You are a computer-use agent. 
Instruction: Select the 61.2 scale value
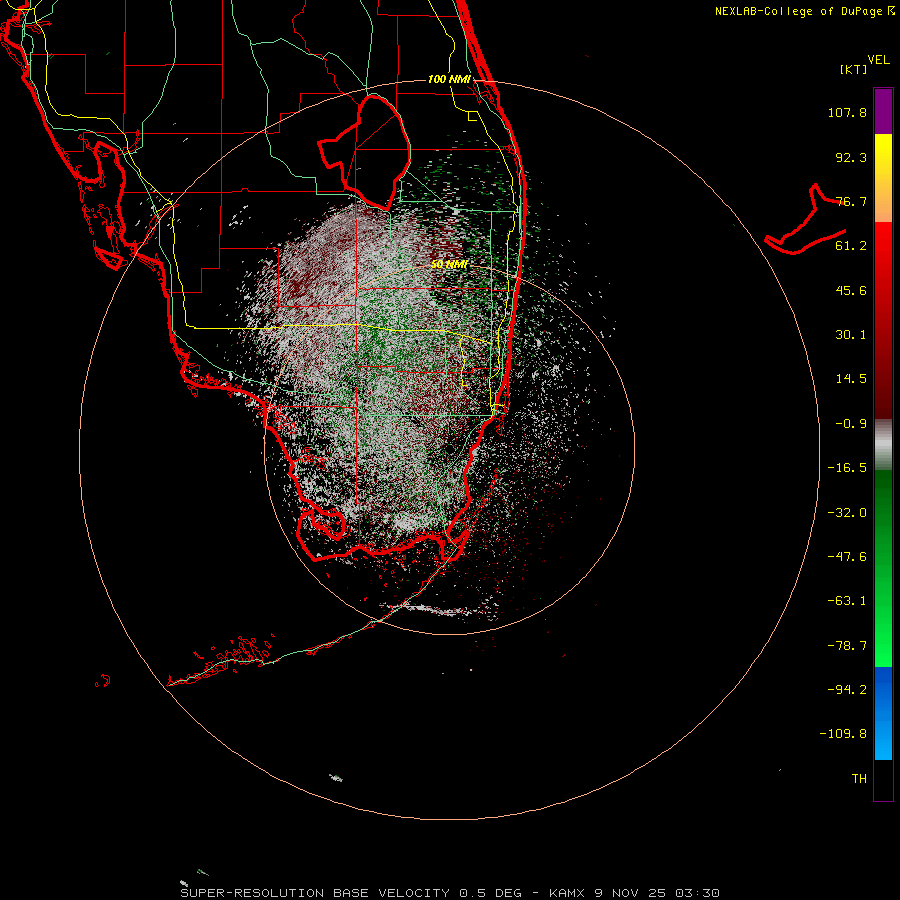(851, 246)
